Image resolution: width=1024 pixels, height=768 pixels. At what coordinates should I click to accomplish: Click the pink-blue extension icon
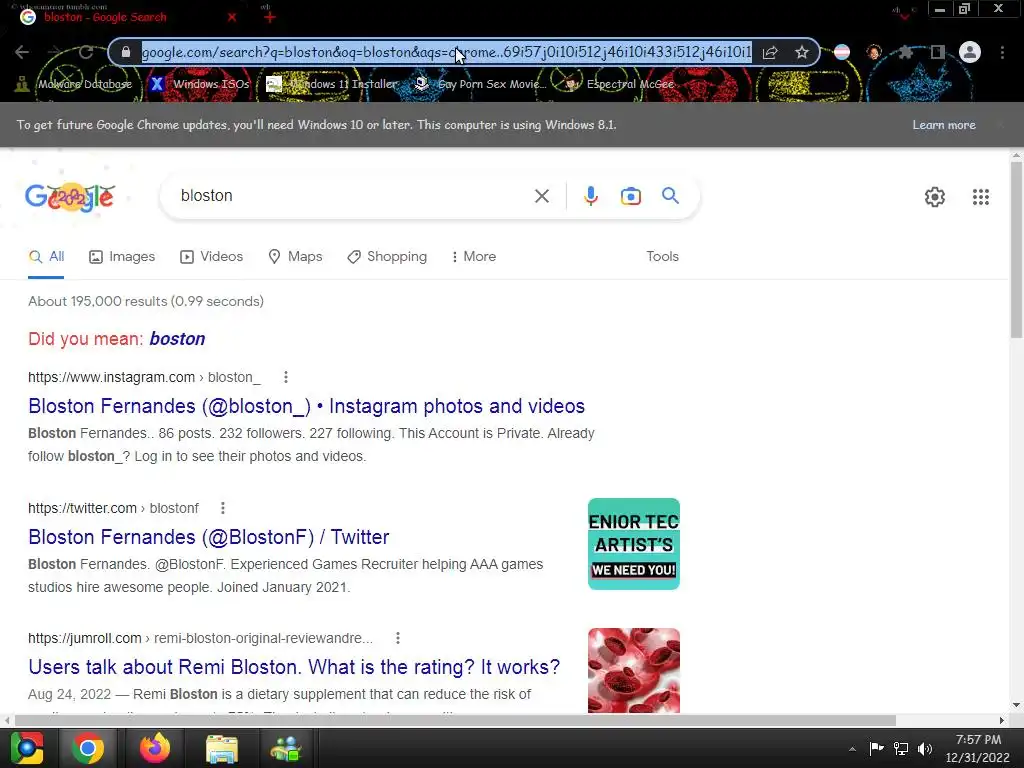tap(842, 52)
